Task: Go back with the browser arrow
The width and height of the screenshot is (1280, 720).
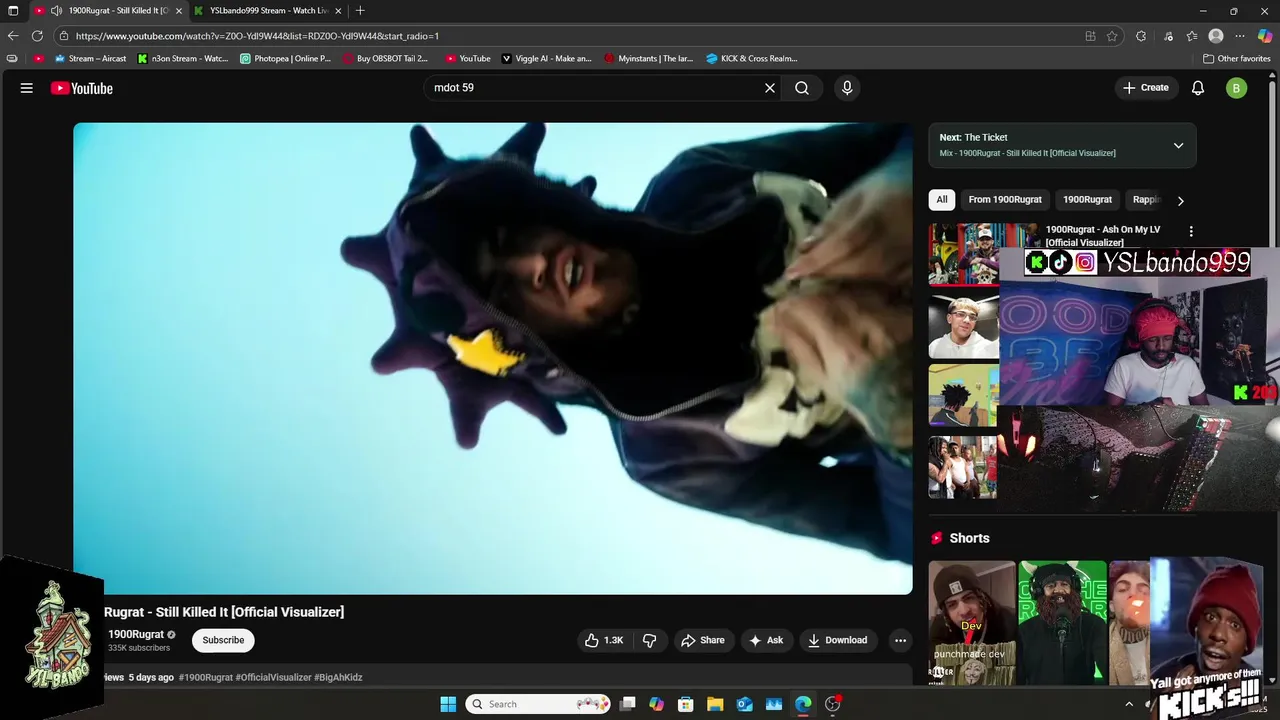Action: [13, 36]
